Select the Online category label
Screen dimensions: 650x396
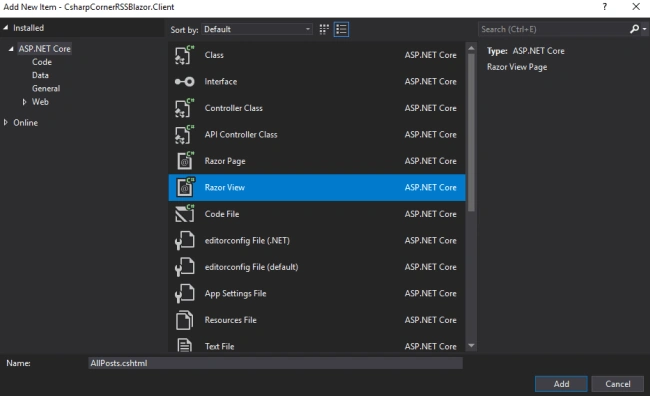pos(26,122)
